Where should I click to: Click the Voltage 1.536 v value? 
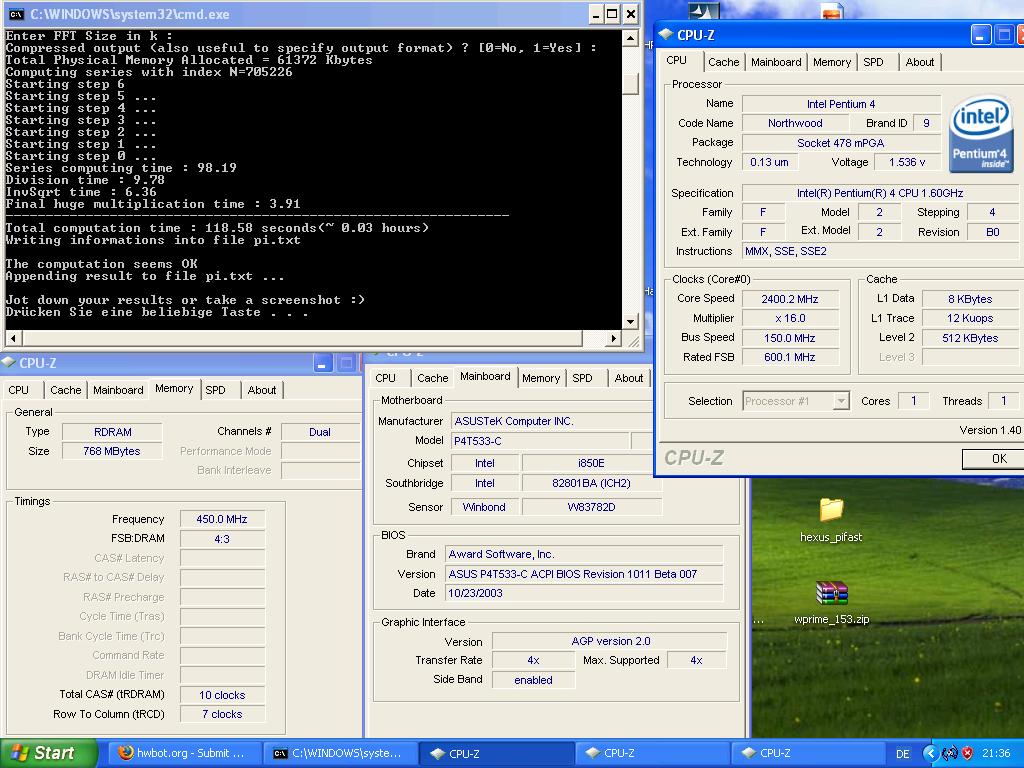[906, 162]
